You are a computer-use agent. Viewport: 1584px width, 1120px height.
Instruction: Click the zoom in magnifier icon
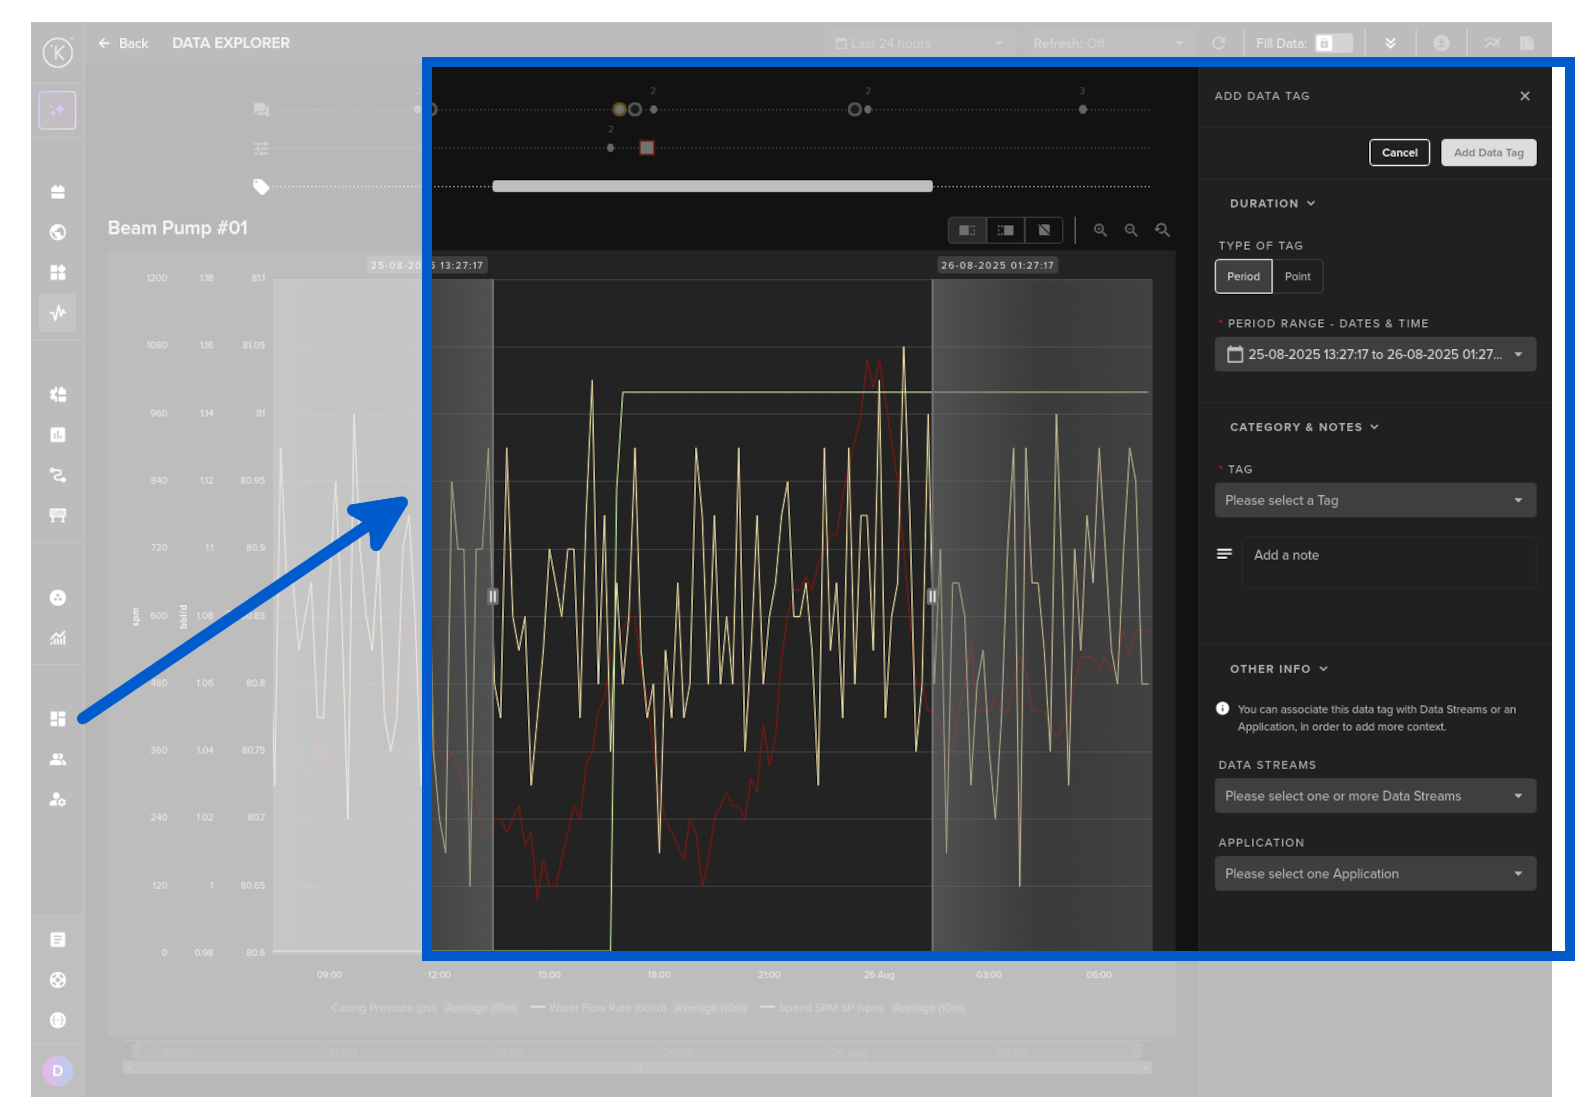[1100, 230]
